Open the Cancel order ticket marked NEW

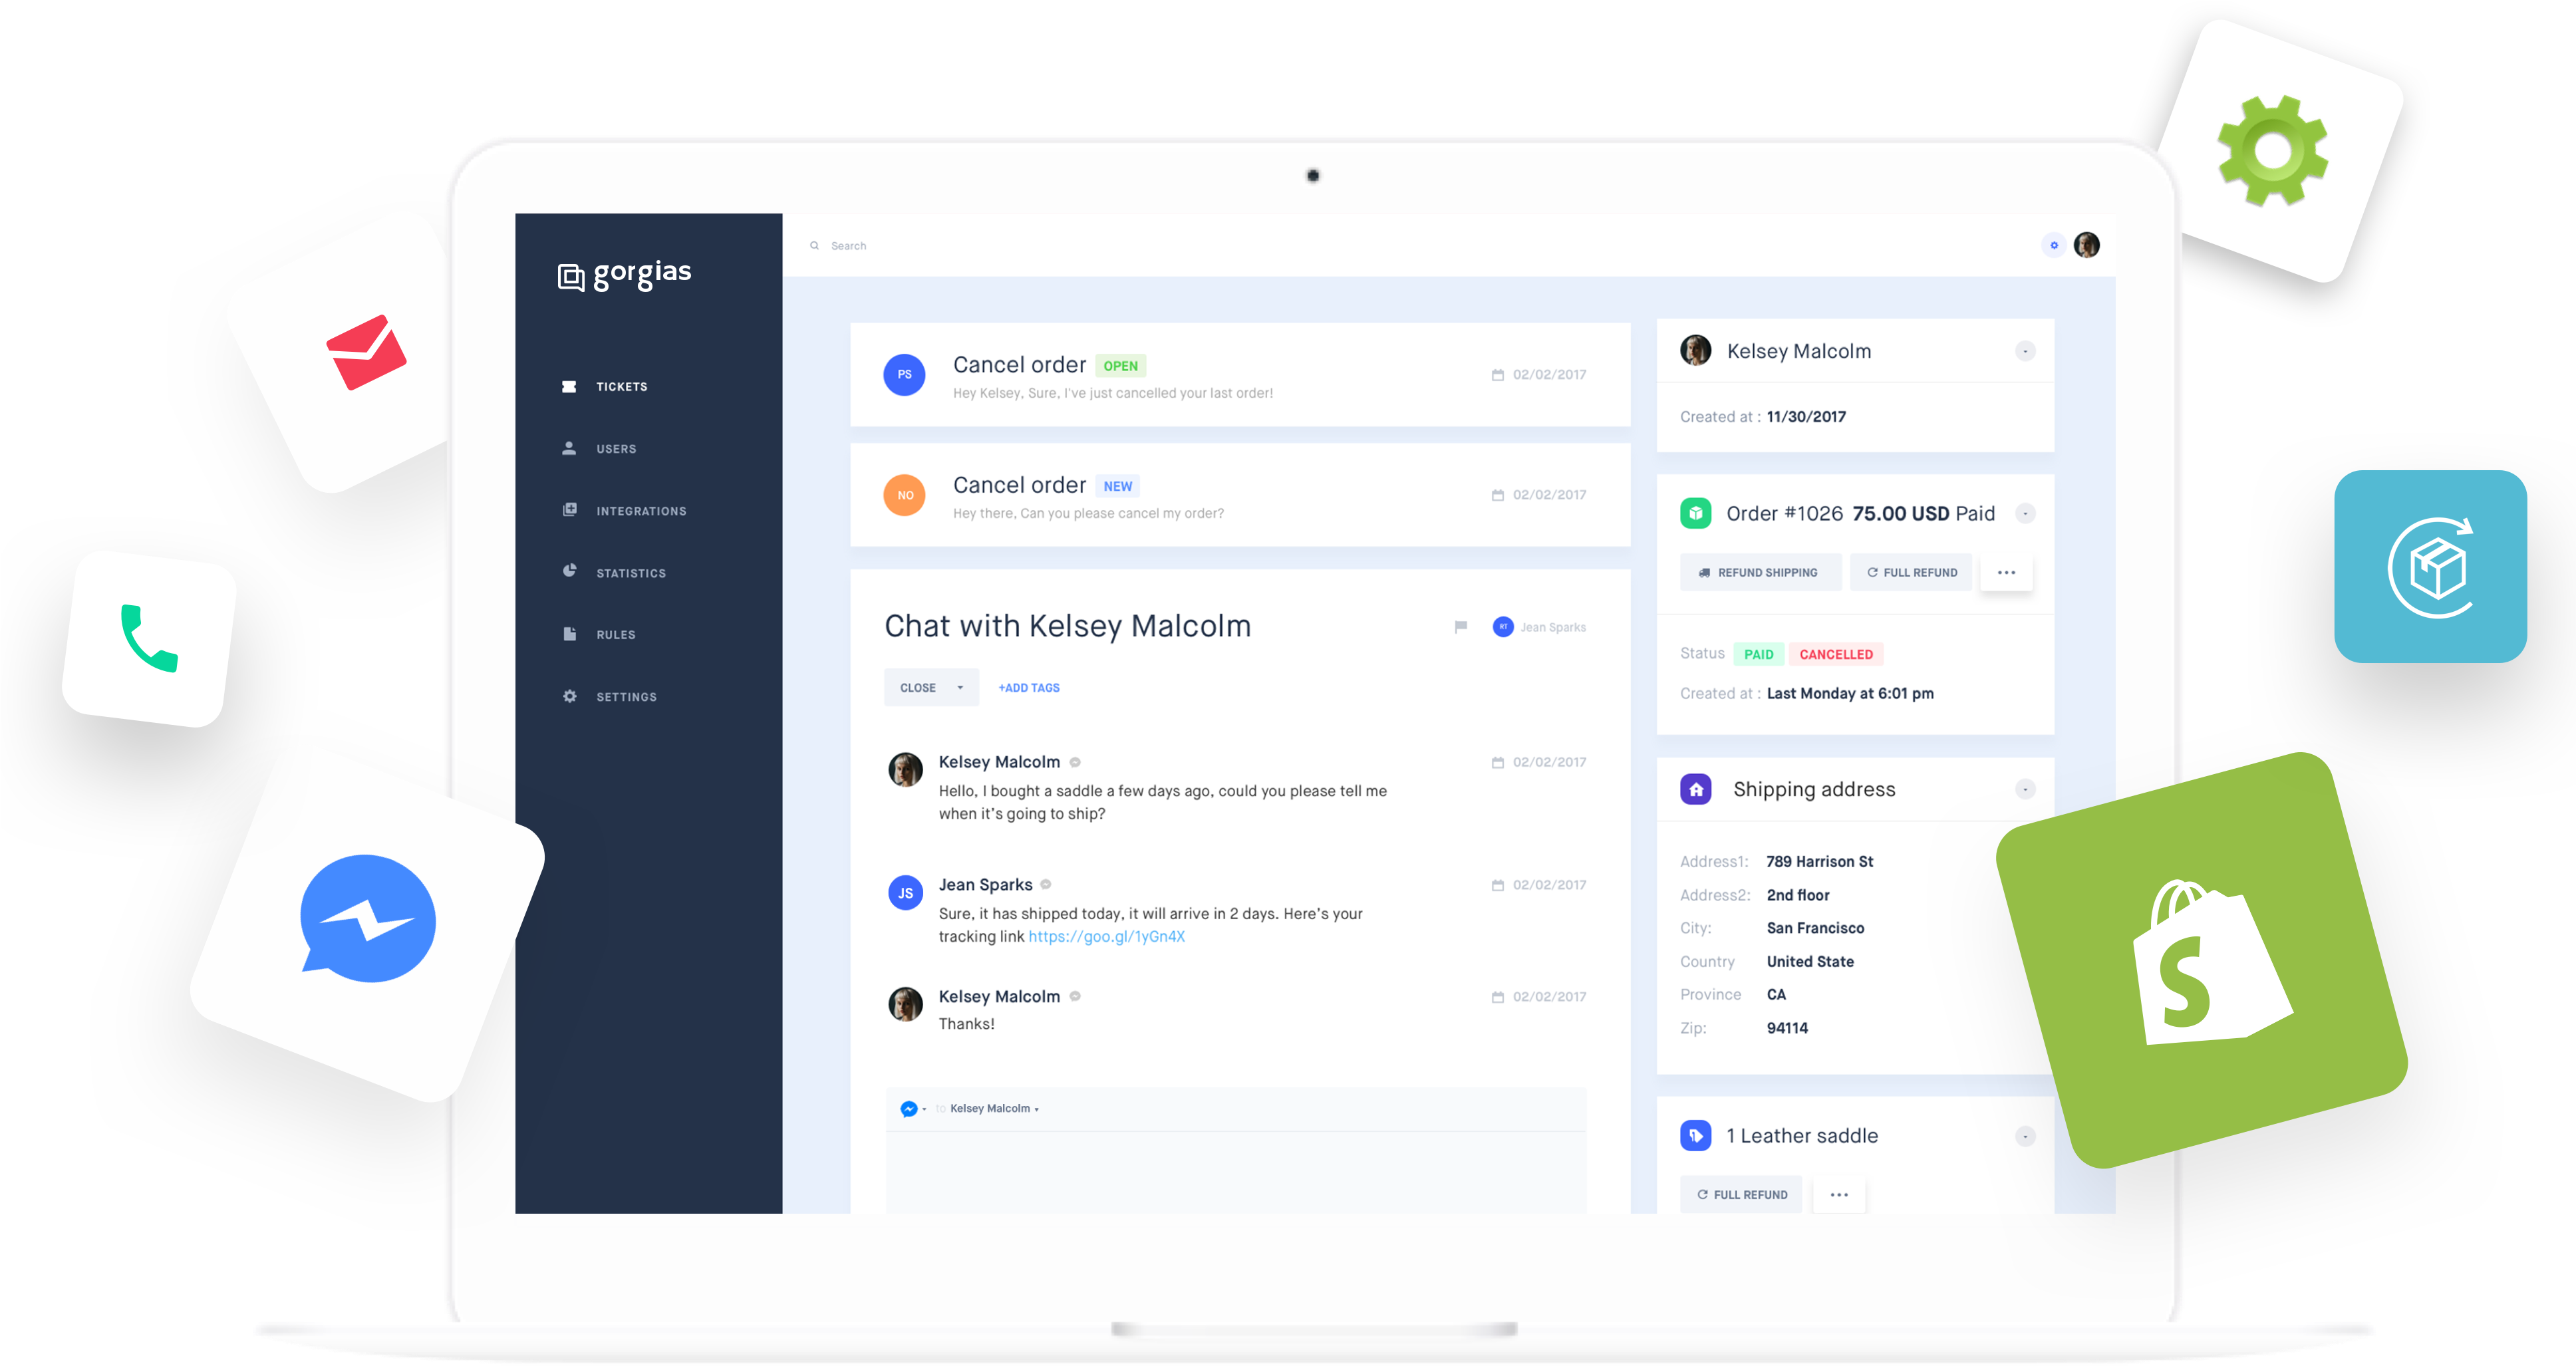[x=1240, y=495]
